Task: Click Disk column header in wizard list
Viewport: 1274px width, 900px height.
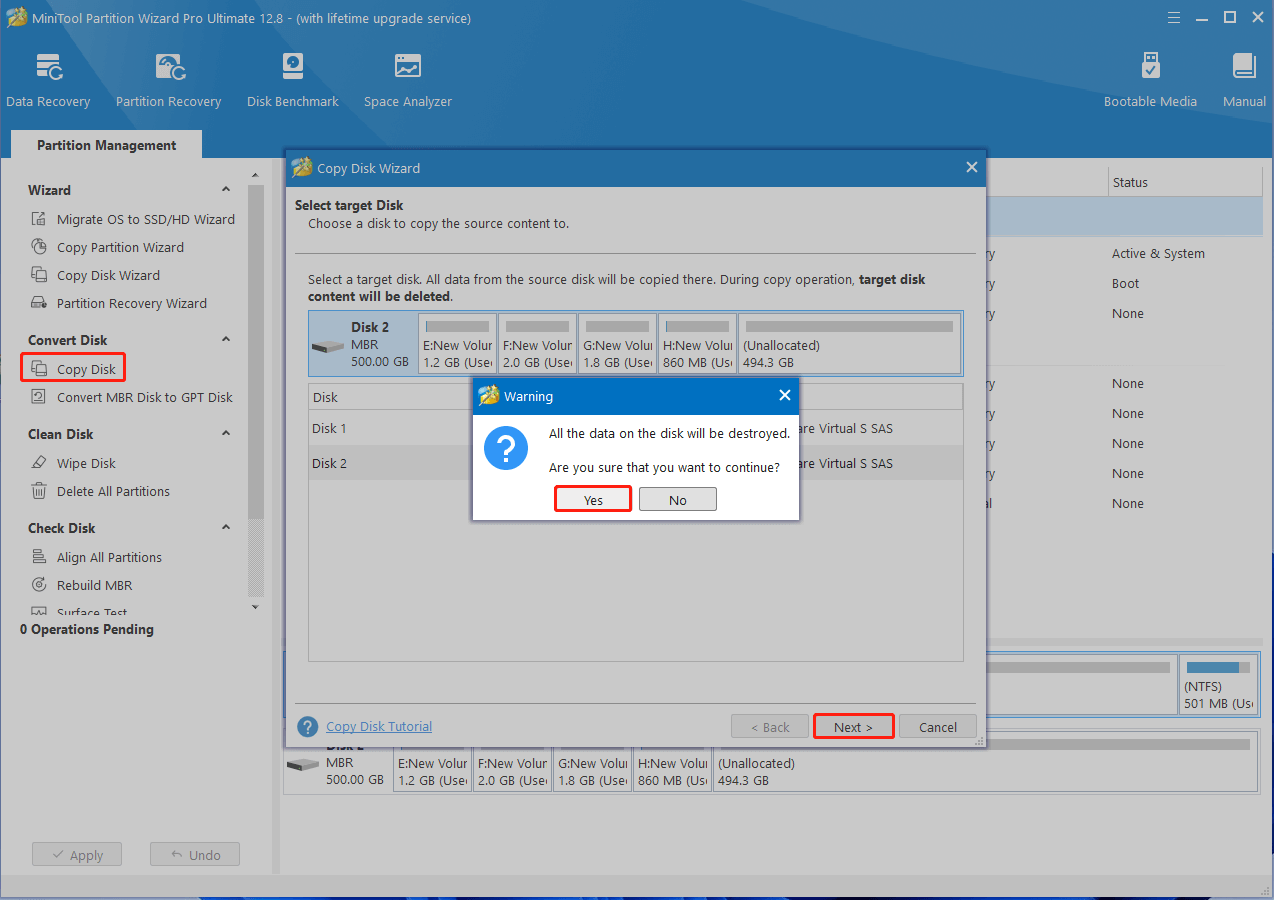Action: 391,397
